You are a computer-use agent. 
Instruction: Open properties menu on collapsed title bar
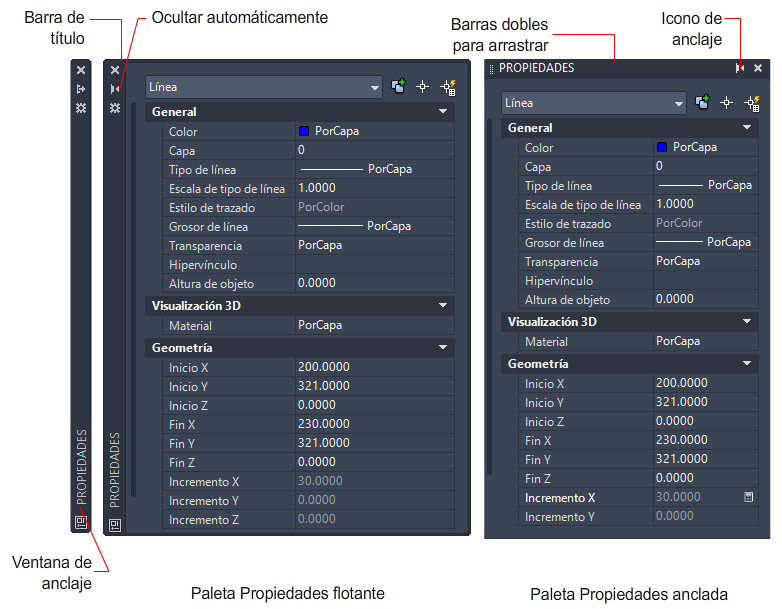coord(81,108)
